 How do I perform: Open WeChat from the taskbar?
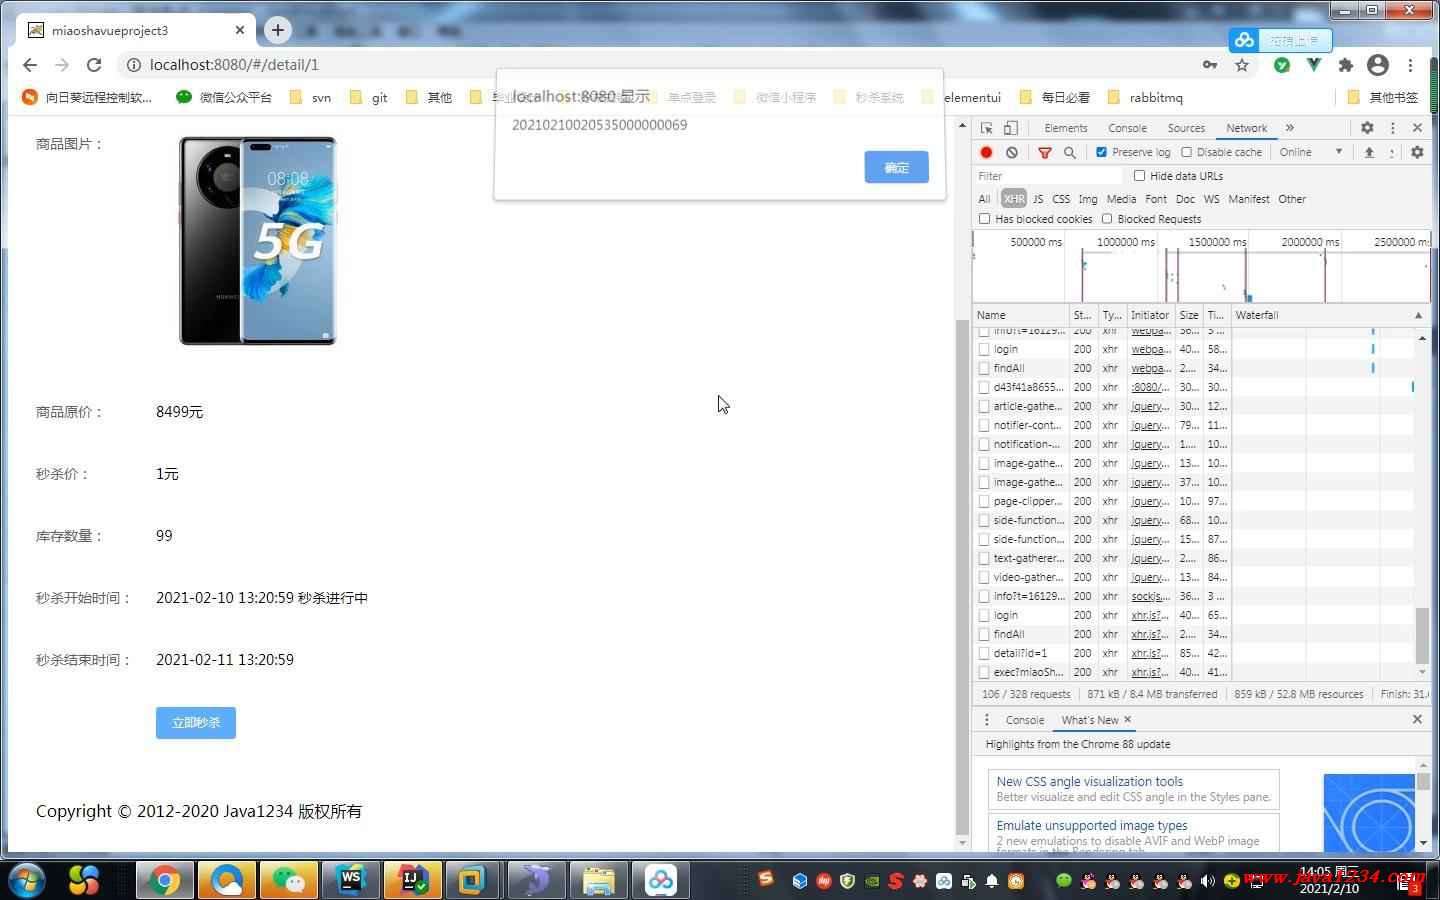(289, 880)
